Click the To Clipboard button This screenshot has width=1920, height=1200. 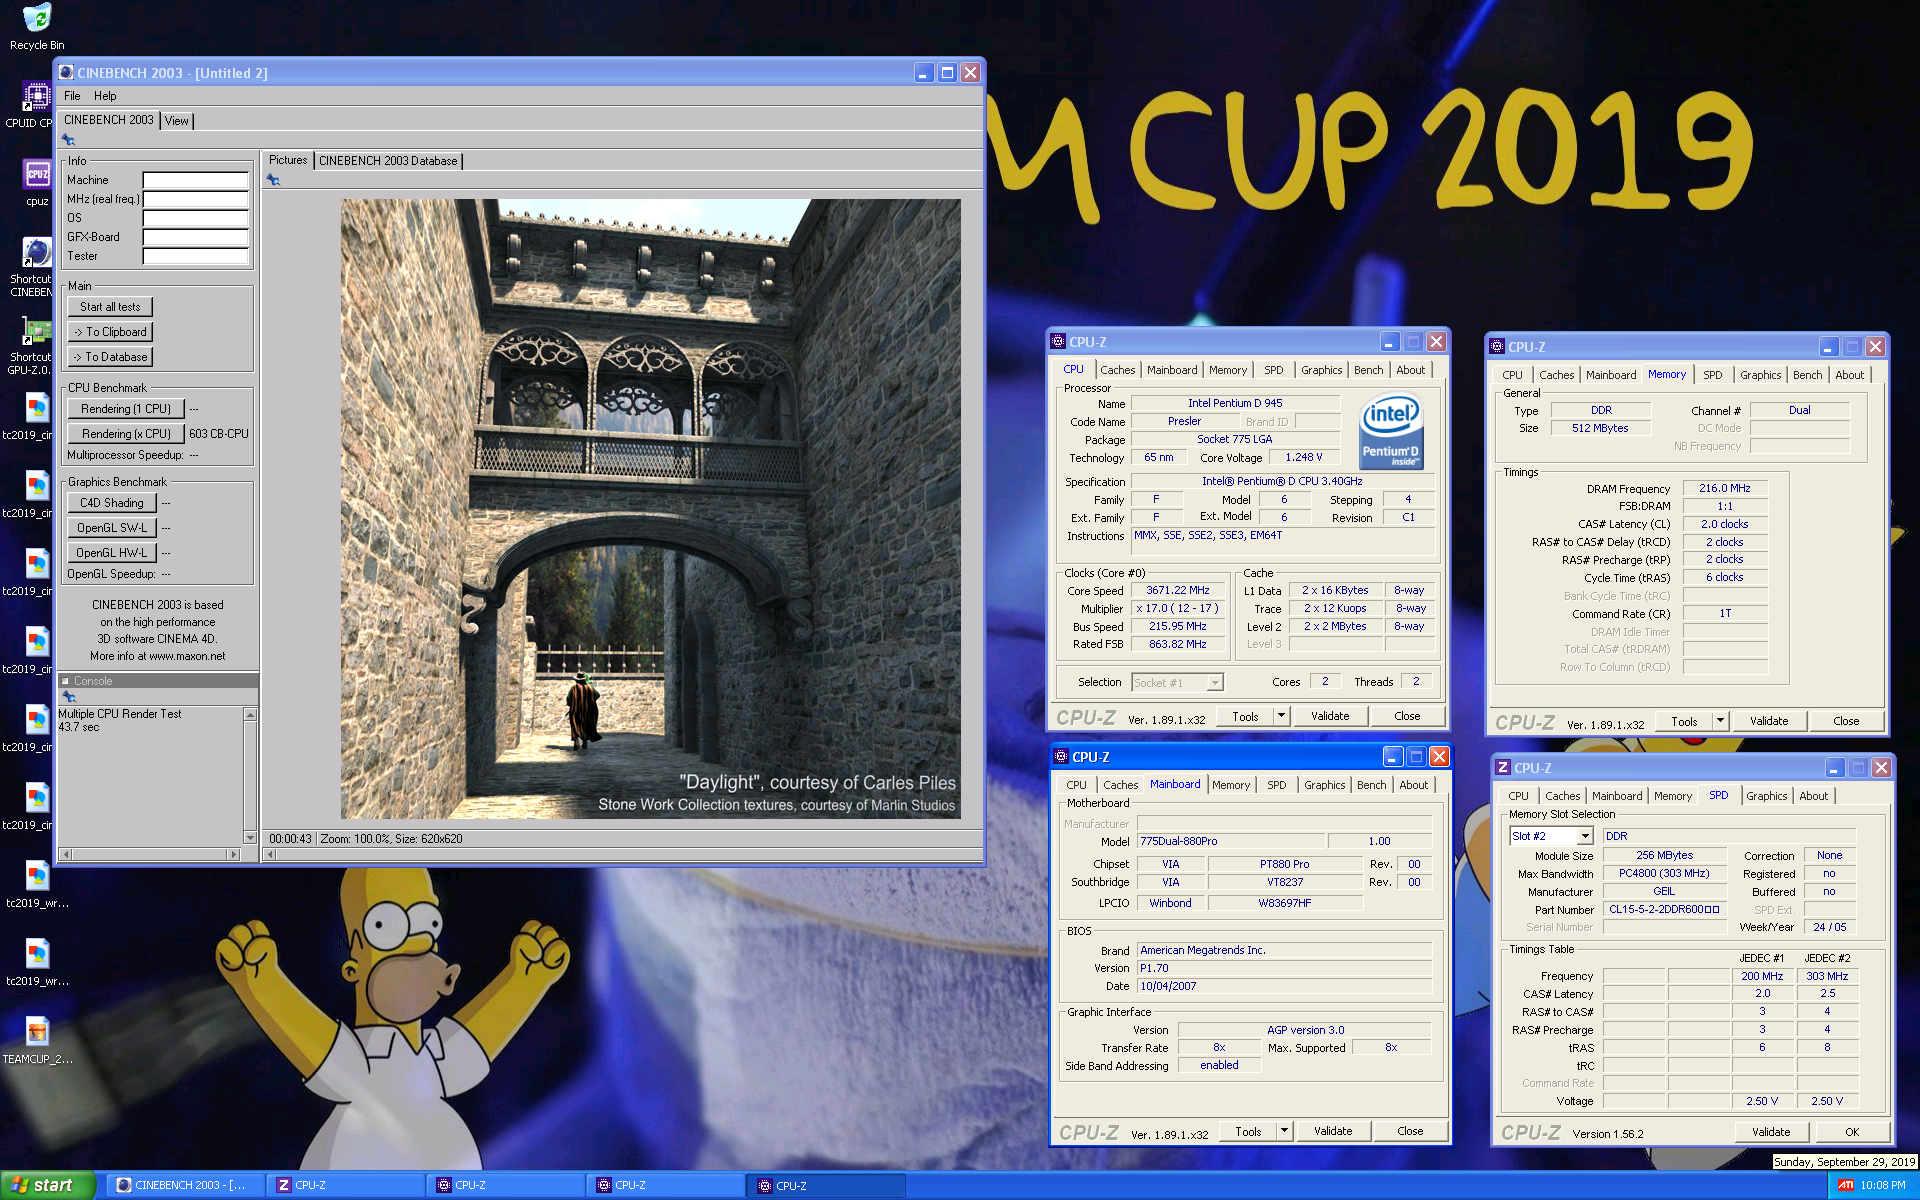click(110, 332)
